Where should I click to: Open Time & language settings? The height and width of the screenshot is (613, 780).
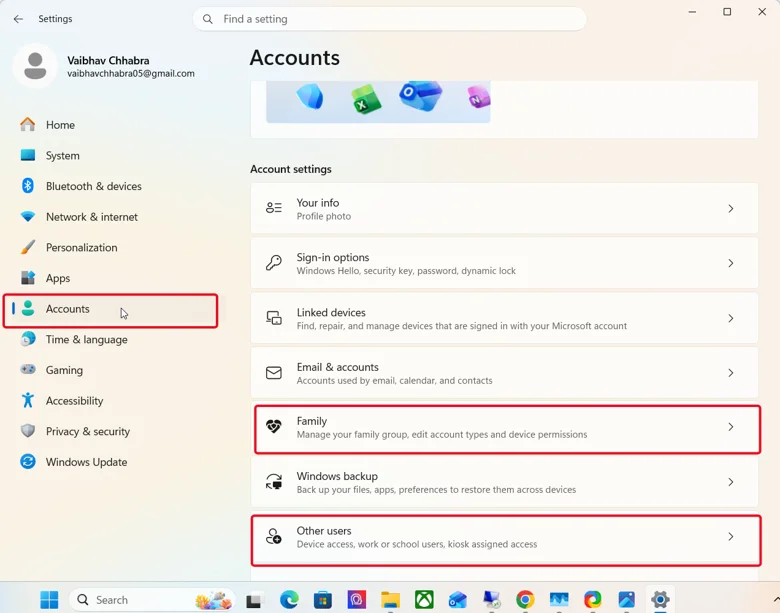(x=113, y=340)
